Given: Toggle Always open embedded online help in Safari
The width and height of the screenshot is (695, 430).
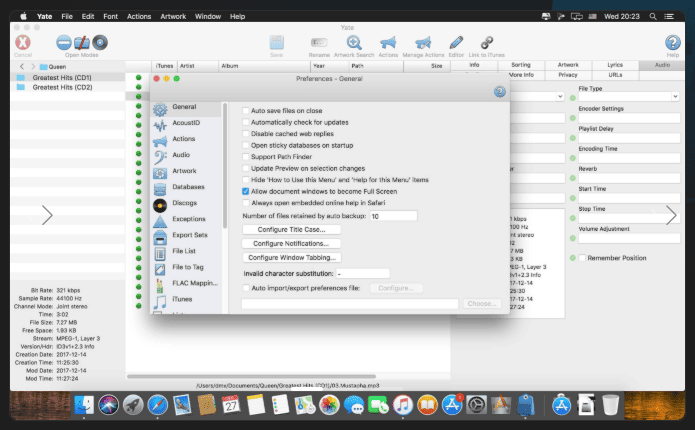Looking at the screenshot, I should click(x=246, y=203).
